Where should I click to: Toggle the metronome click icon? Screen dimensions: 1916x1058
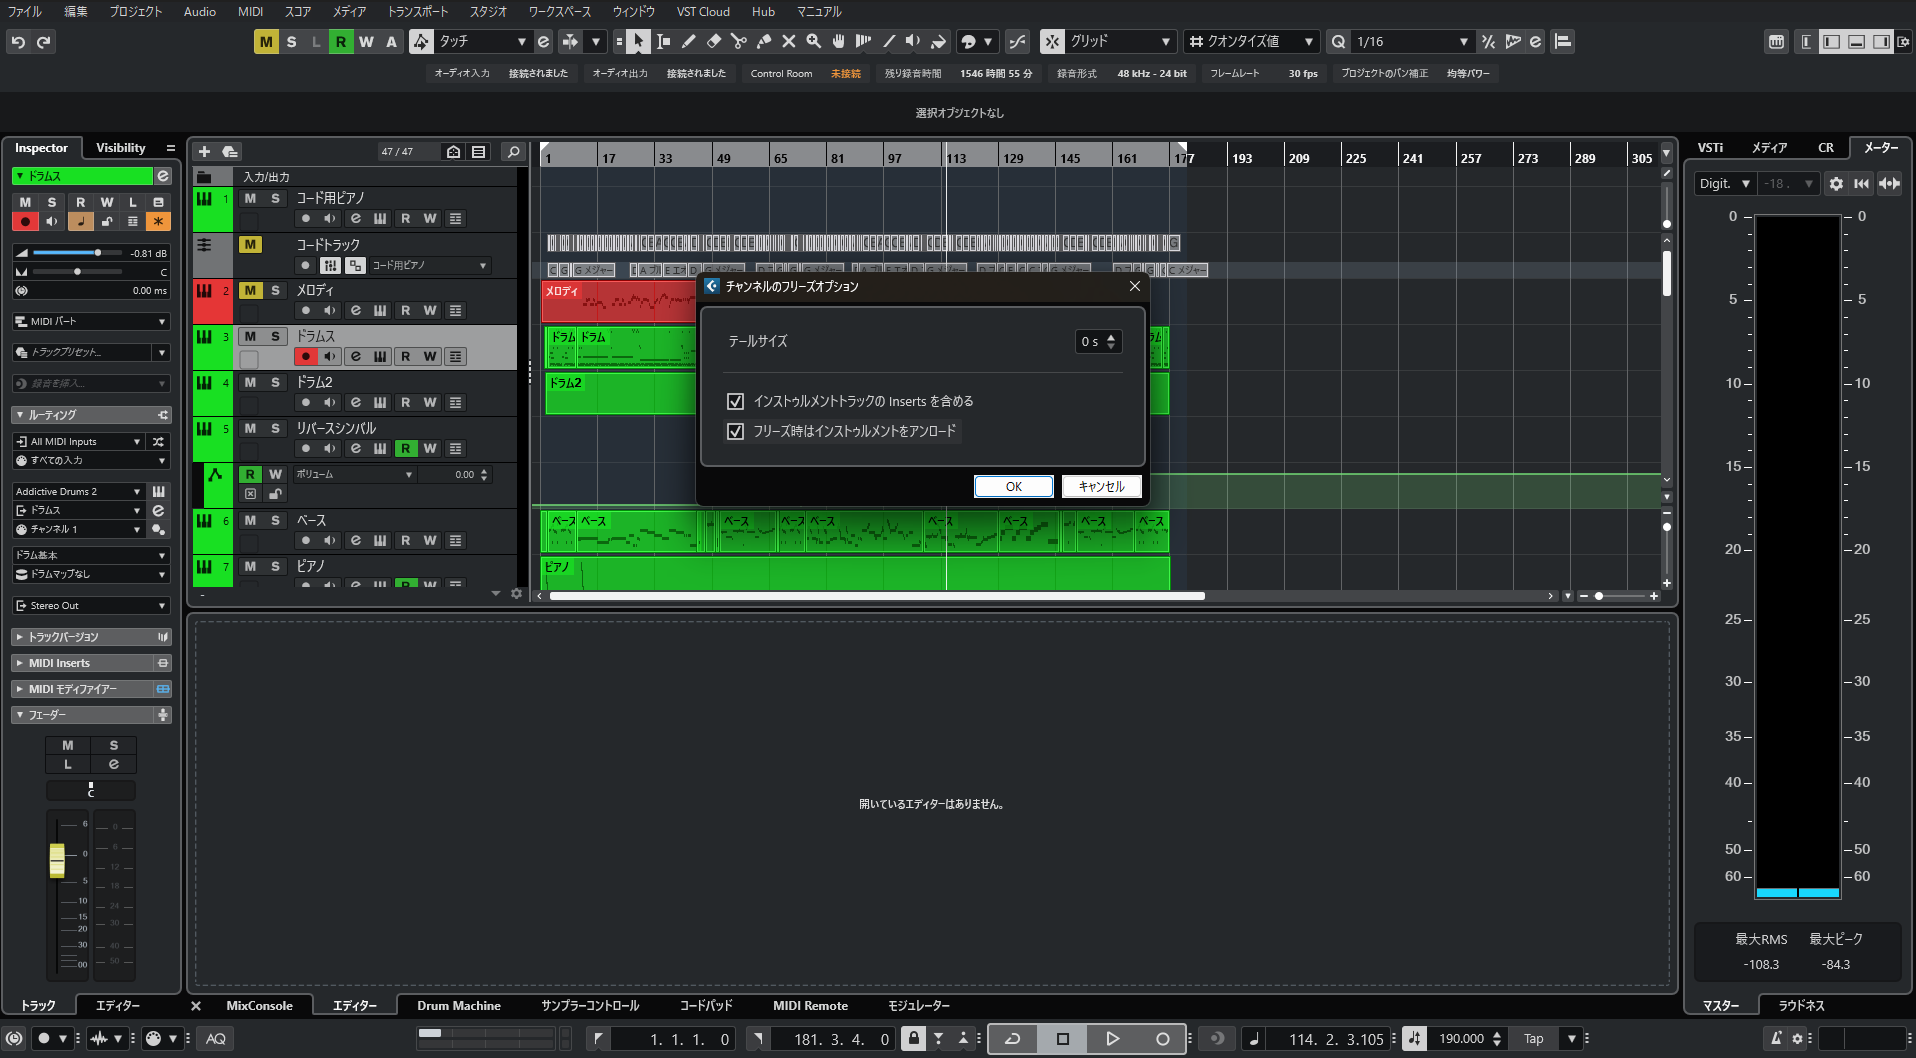[1776, 1039]
